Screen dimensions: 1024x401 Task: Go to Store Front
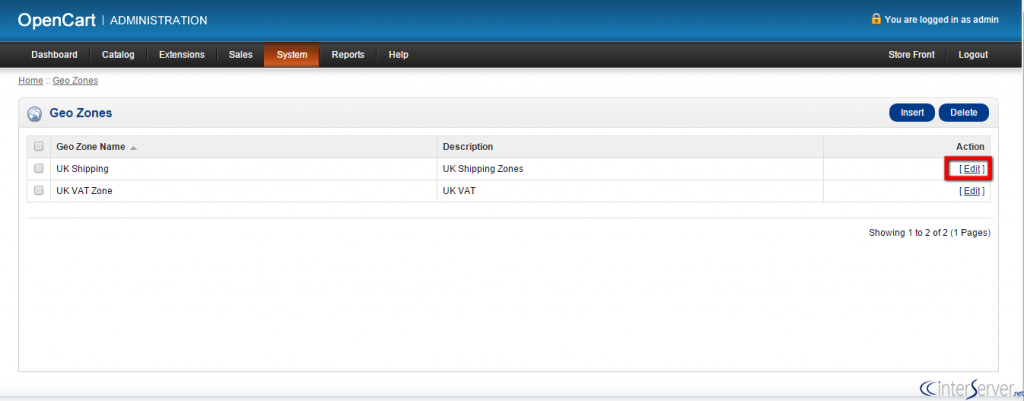[x=911, y=55]
